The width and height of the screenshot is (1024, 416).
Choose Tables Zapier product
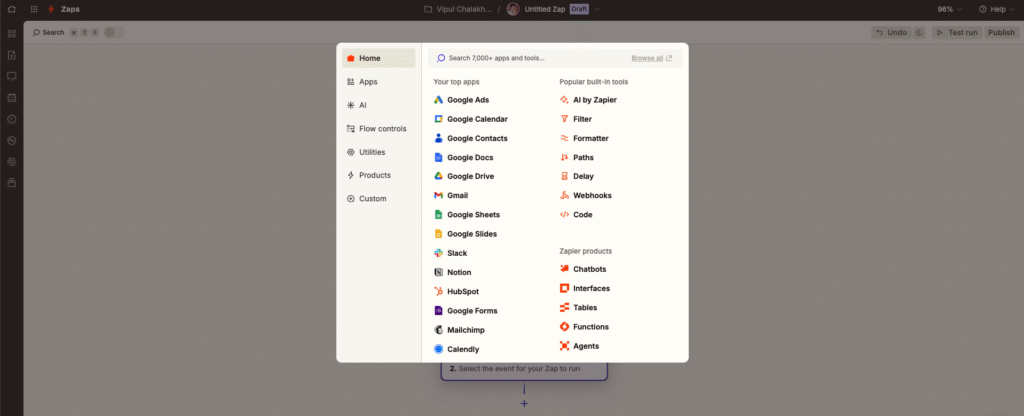pos(579,308)
